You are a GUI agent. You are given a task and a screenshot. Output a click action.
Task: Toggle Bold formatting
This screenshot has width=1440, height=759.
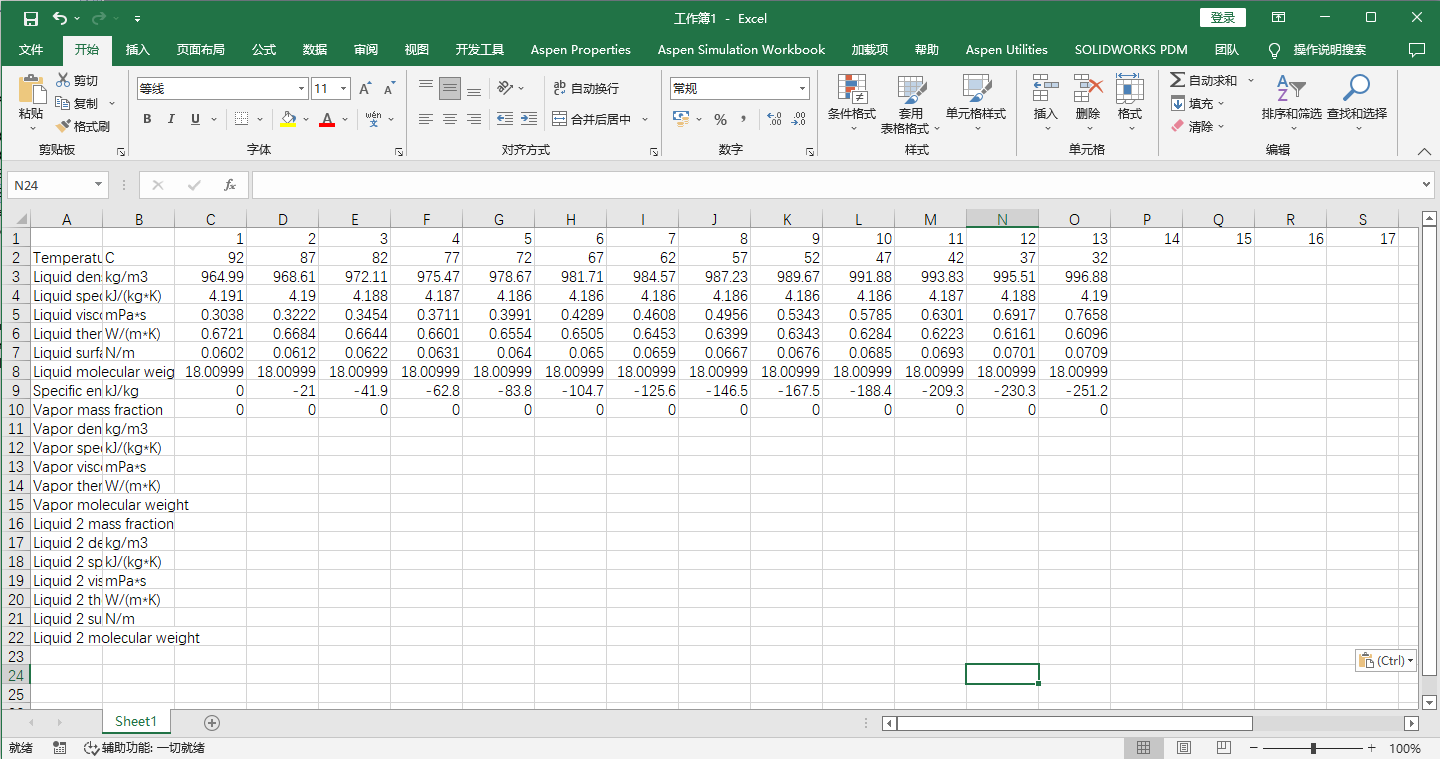[147, 119]
